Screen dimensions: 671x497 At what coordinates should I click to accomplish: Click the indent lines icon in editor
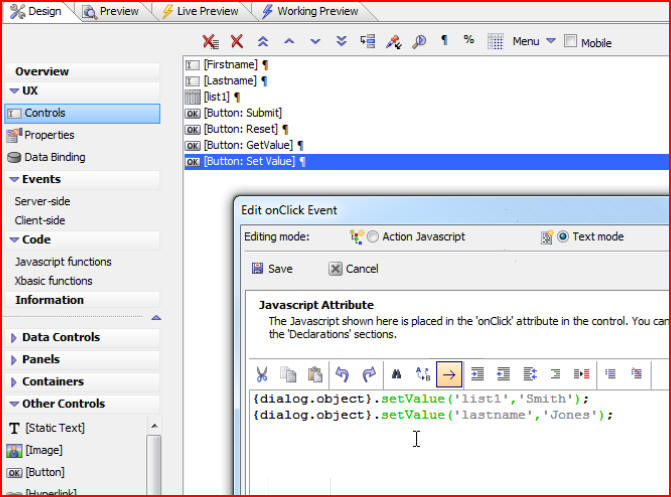(477, 374)
